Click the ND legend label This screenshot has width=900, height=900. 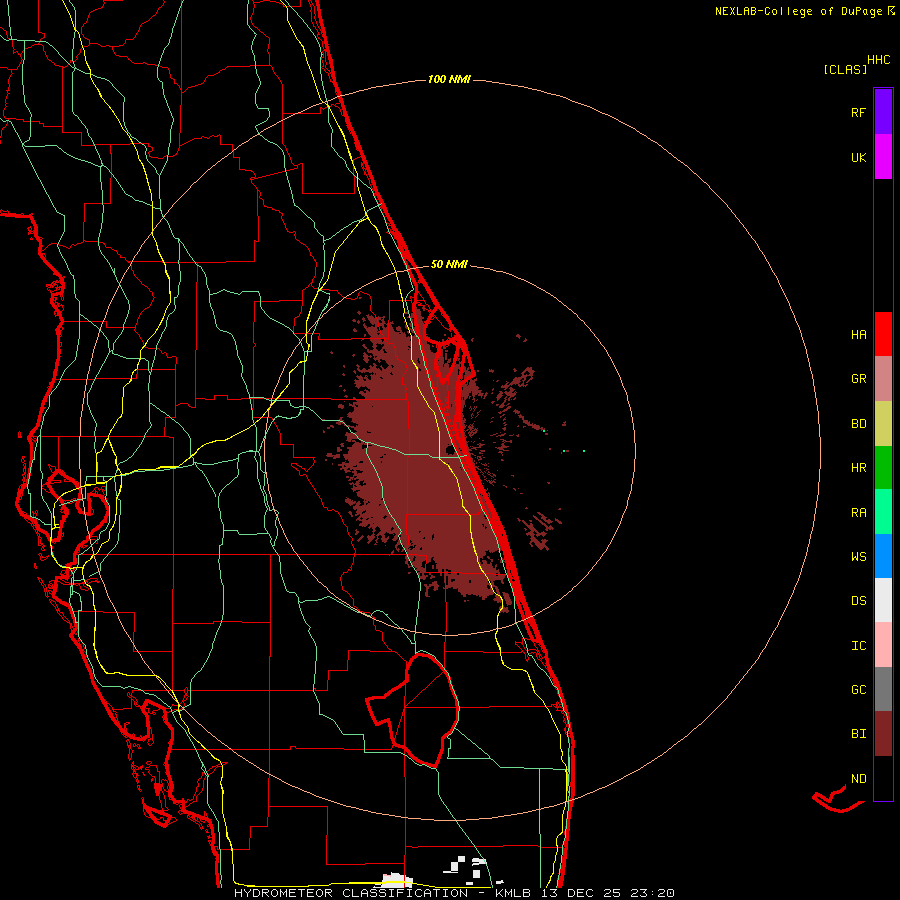point(858,779)
